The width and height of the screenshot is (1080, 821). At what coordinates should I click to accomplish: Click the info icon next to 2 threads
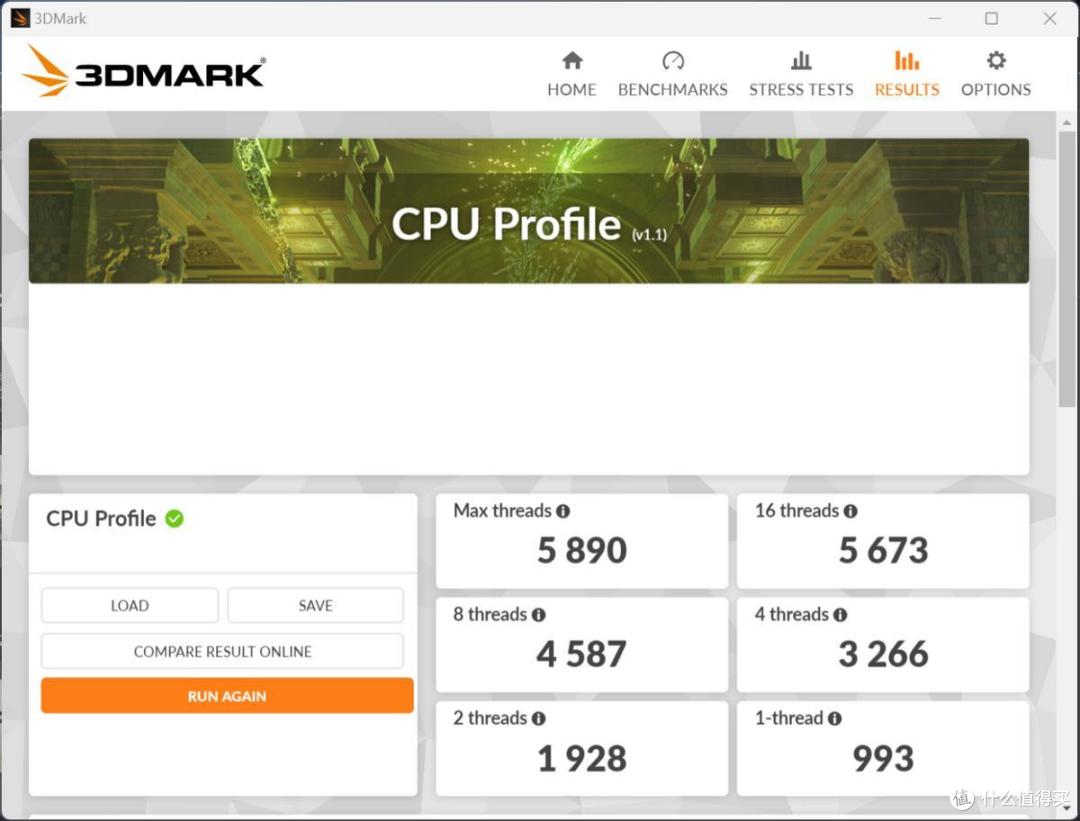[539, 718]
